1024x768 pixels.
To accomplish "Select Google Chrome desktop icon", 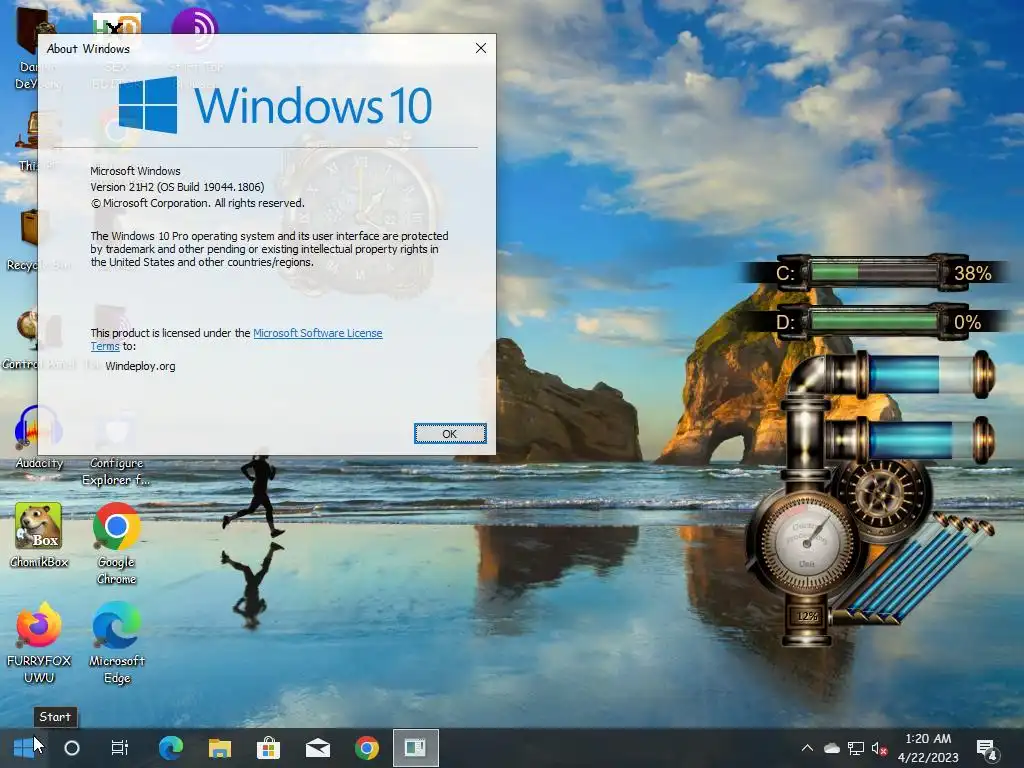I will [116, 543].
